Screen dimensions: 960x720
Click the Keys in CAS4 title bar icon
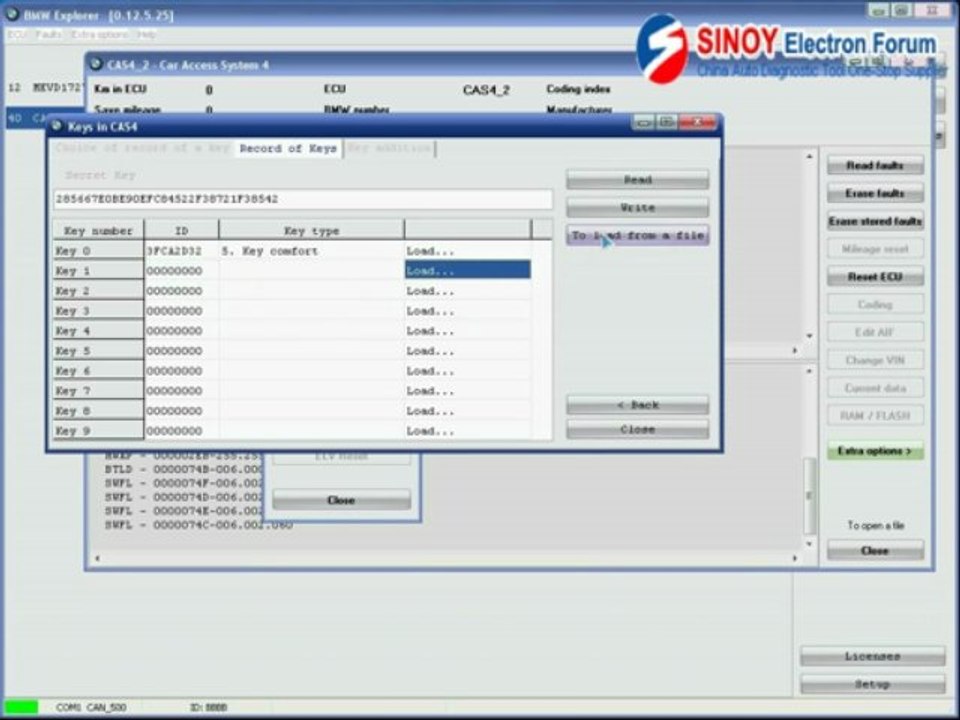58,126
